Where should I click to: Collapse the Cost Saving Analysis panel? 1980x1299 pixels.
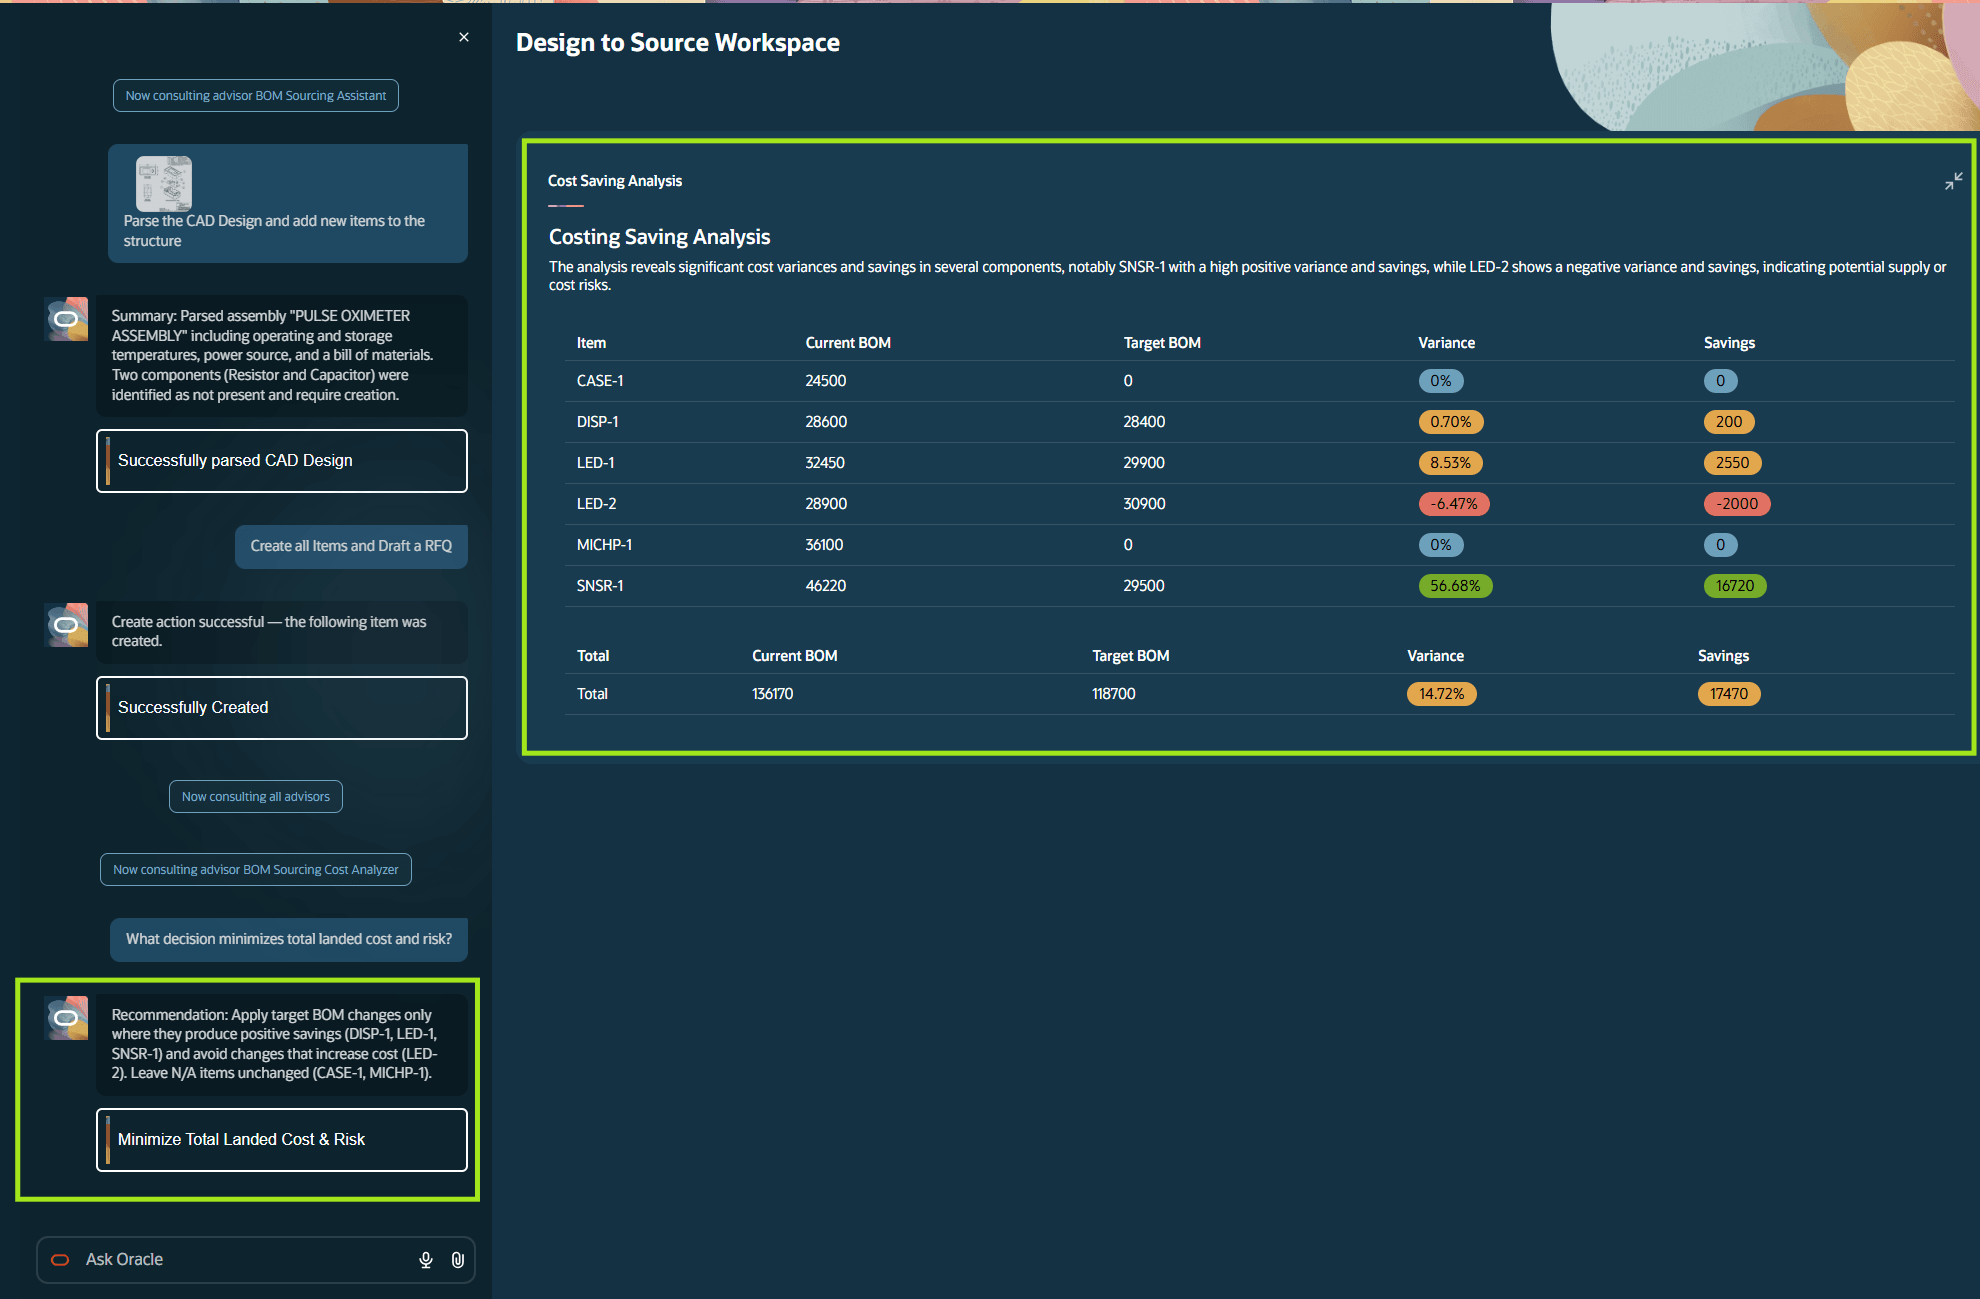tap(1954, 181)
